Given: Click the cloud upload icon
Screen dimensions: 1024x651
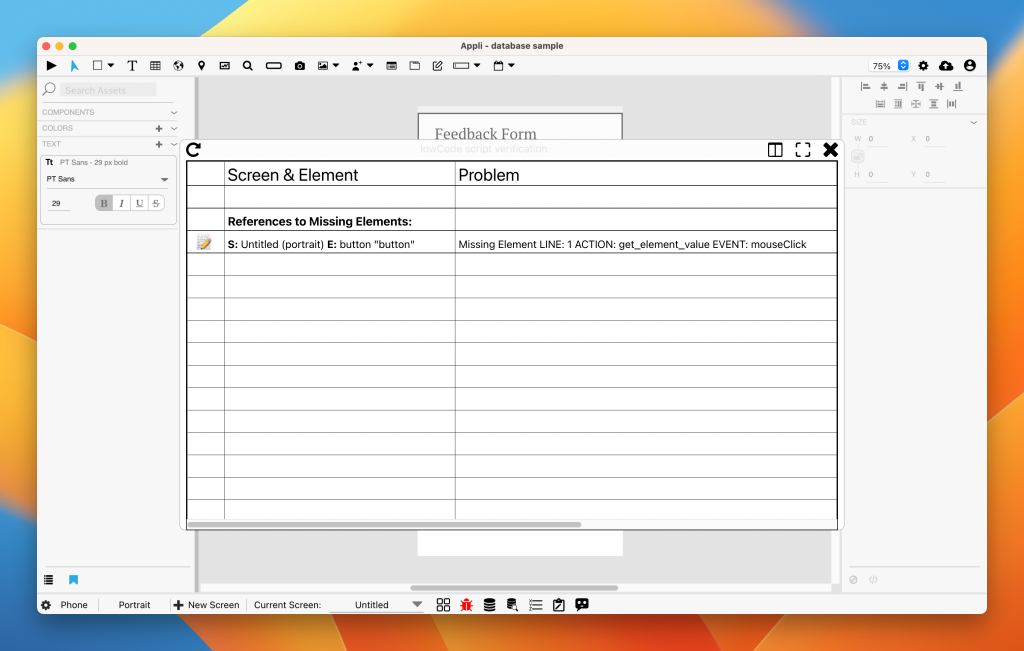Looking at the screenshot, I should [x=946, y=65].
